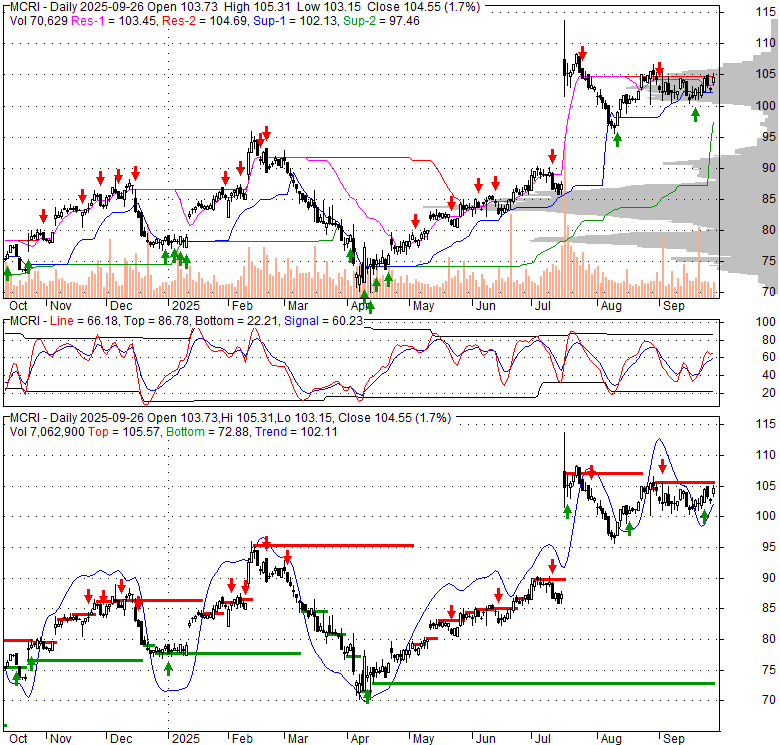Image resolution: width=780 pixels, height=745 pixels.
Task: Click the 'Sep' month label under the top chart
Action: tap(674, 306)
